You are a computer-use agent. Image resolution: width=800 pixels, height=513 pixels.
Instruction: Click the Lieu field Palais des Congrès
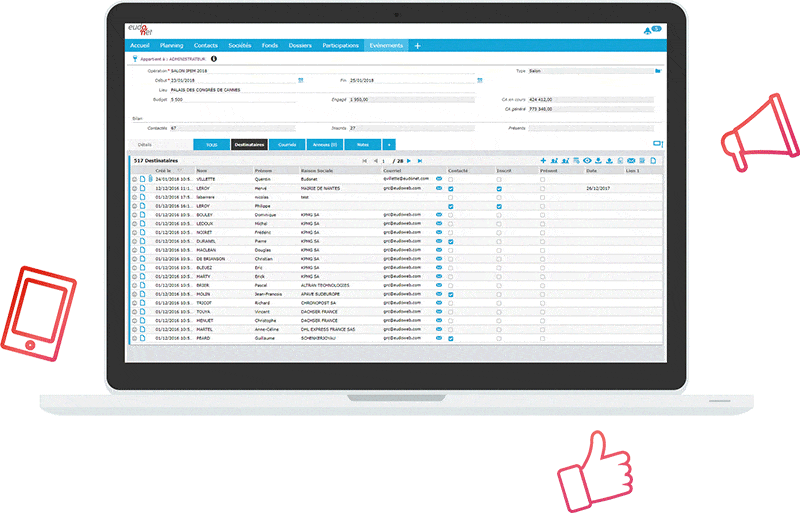pyautogui.click(x=322, y=90)
